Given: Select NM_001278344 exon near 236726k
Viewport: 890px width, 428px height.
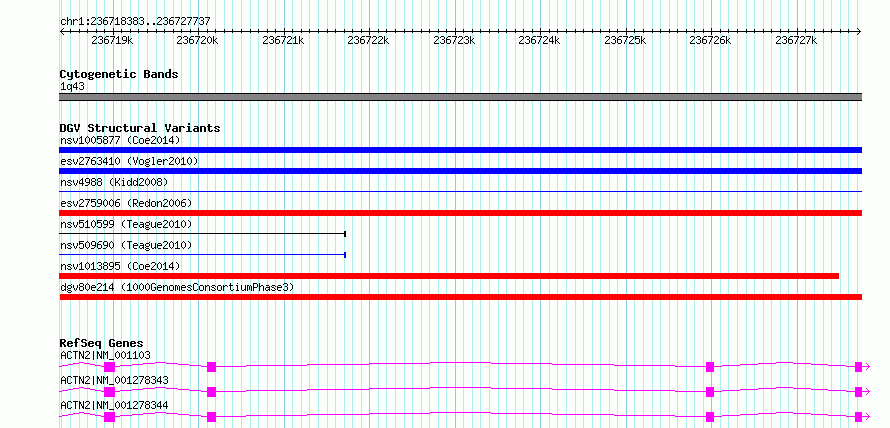Looking at the screenshot, I should 710,417.
